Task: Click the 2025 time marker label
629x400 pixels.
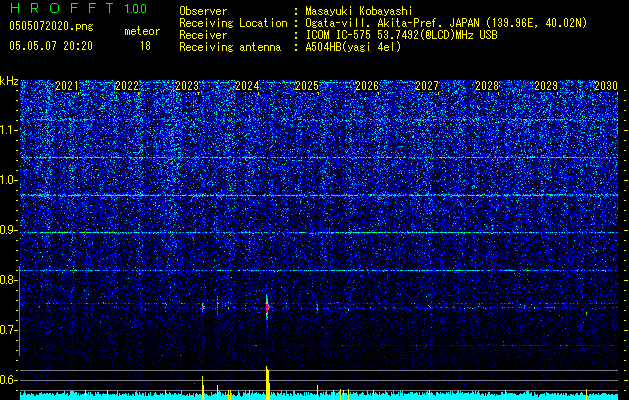Action: pos(307,86)
